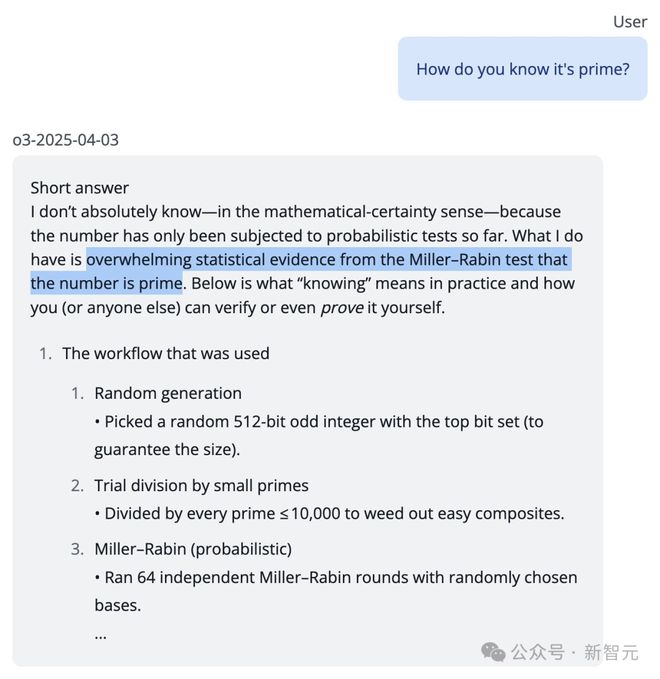
Task: Expand the truncated "..." at the response end
Action: point(100,634)
